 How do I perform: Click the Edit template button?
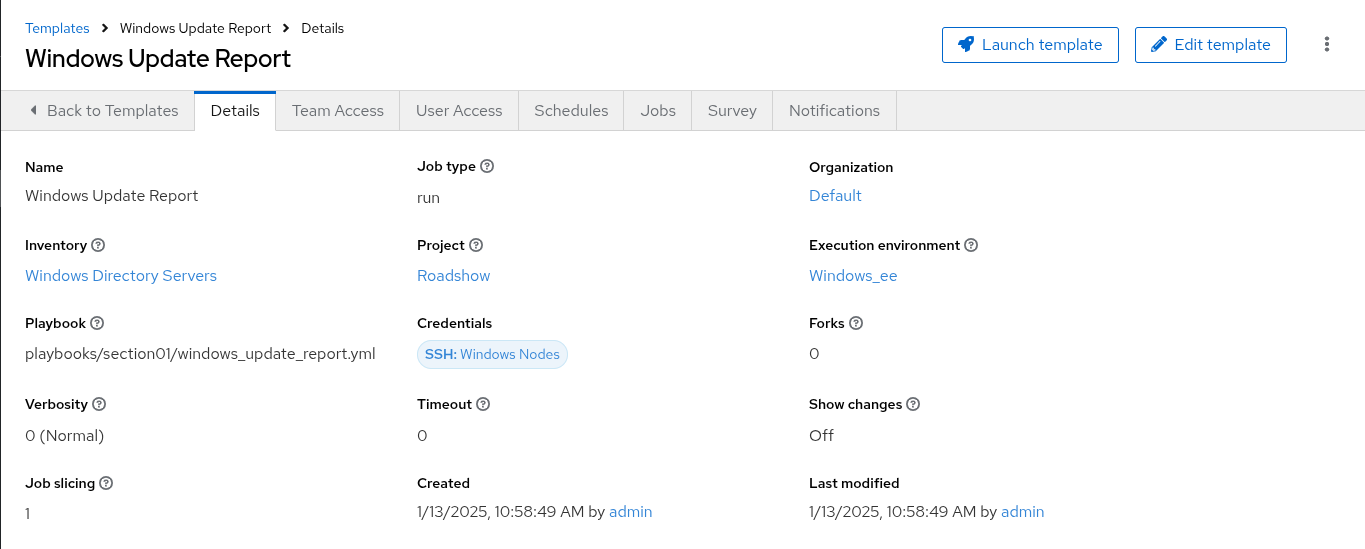1211,45
